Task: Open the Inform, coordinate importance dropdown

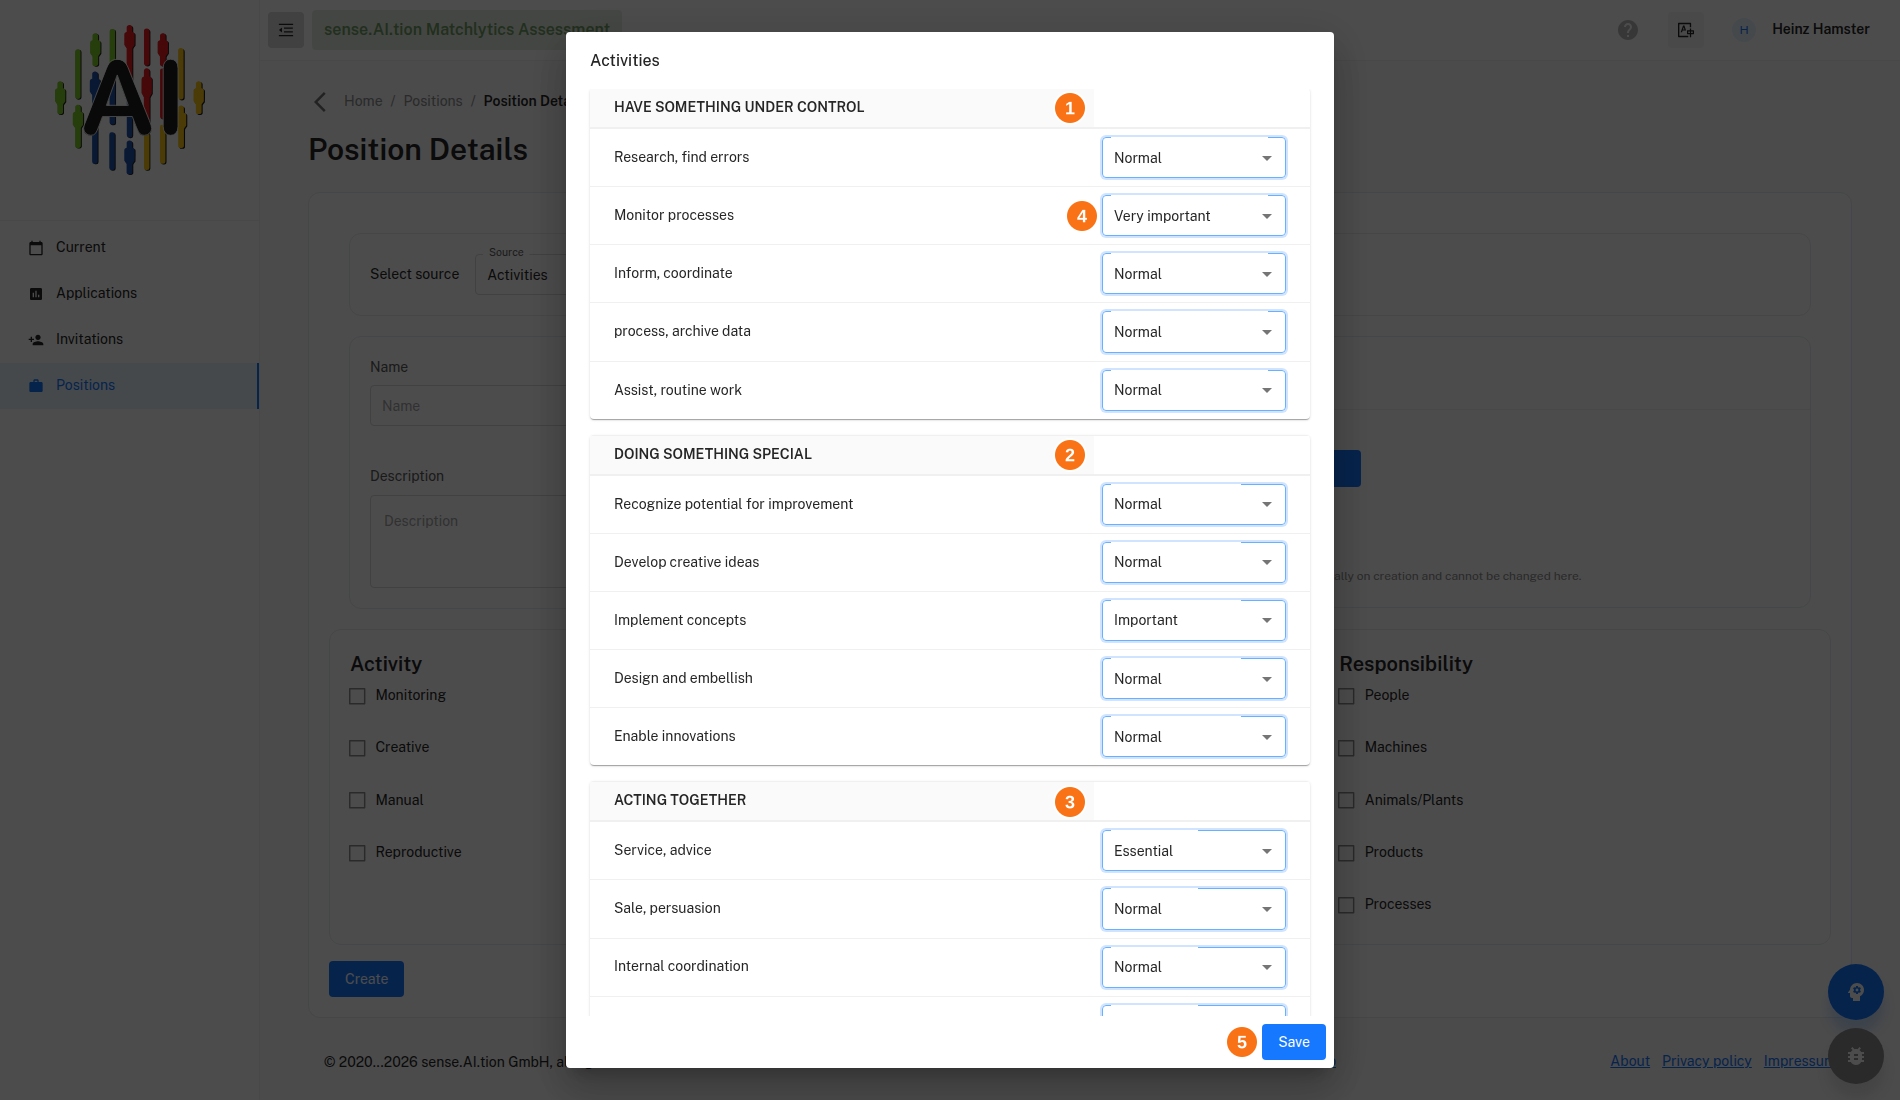Action: [1194, 274]
